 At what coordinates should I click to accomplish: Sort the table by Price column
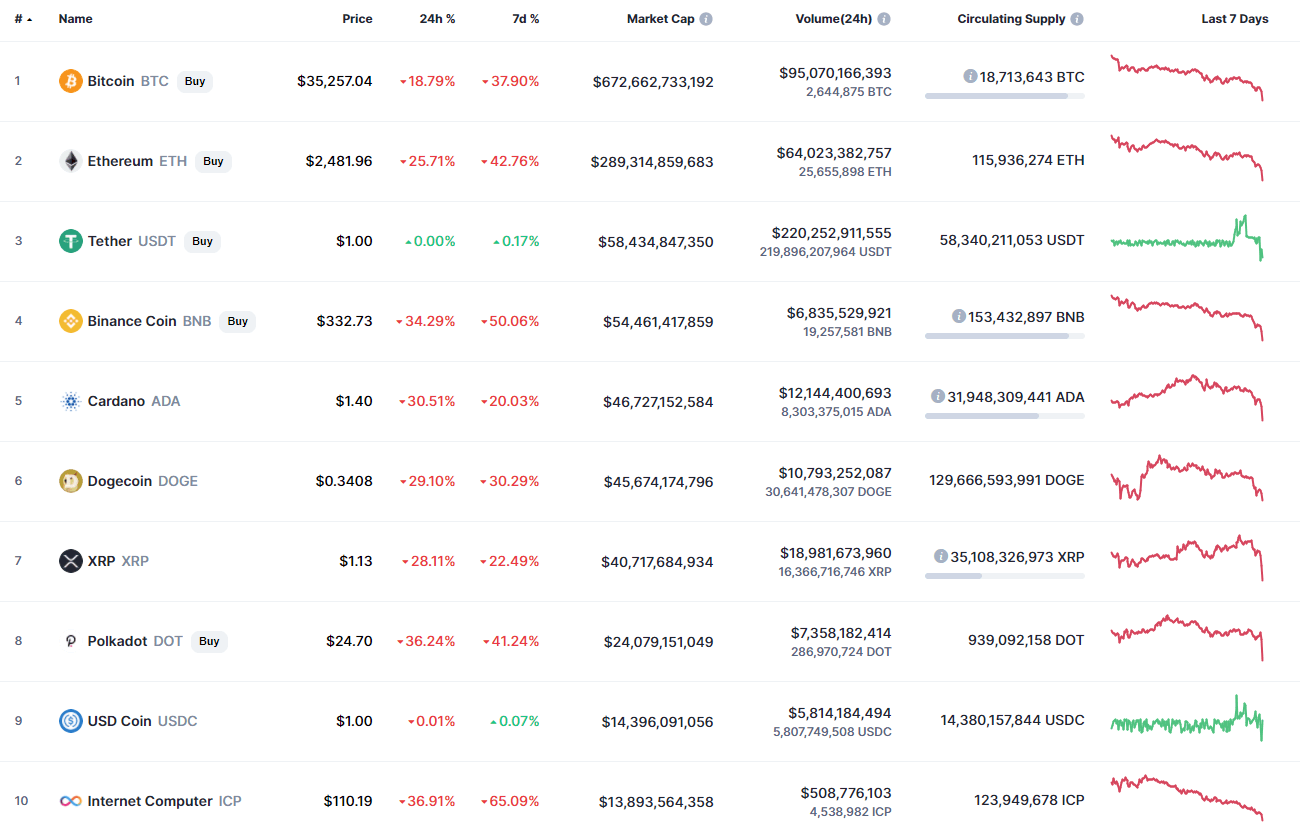click(357, 18)
